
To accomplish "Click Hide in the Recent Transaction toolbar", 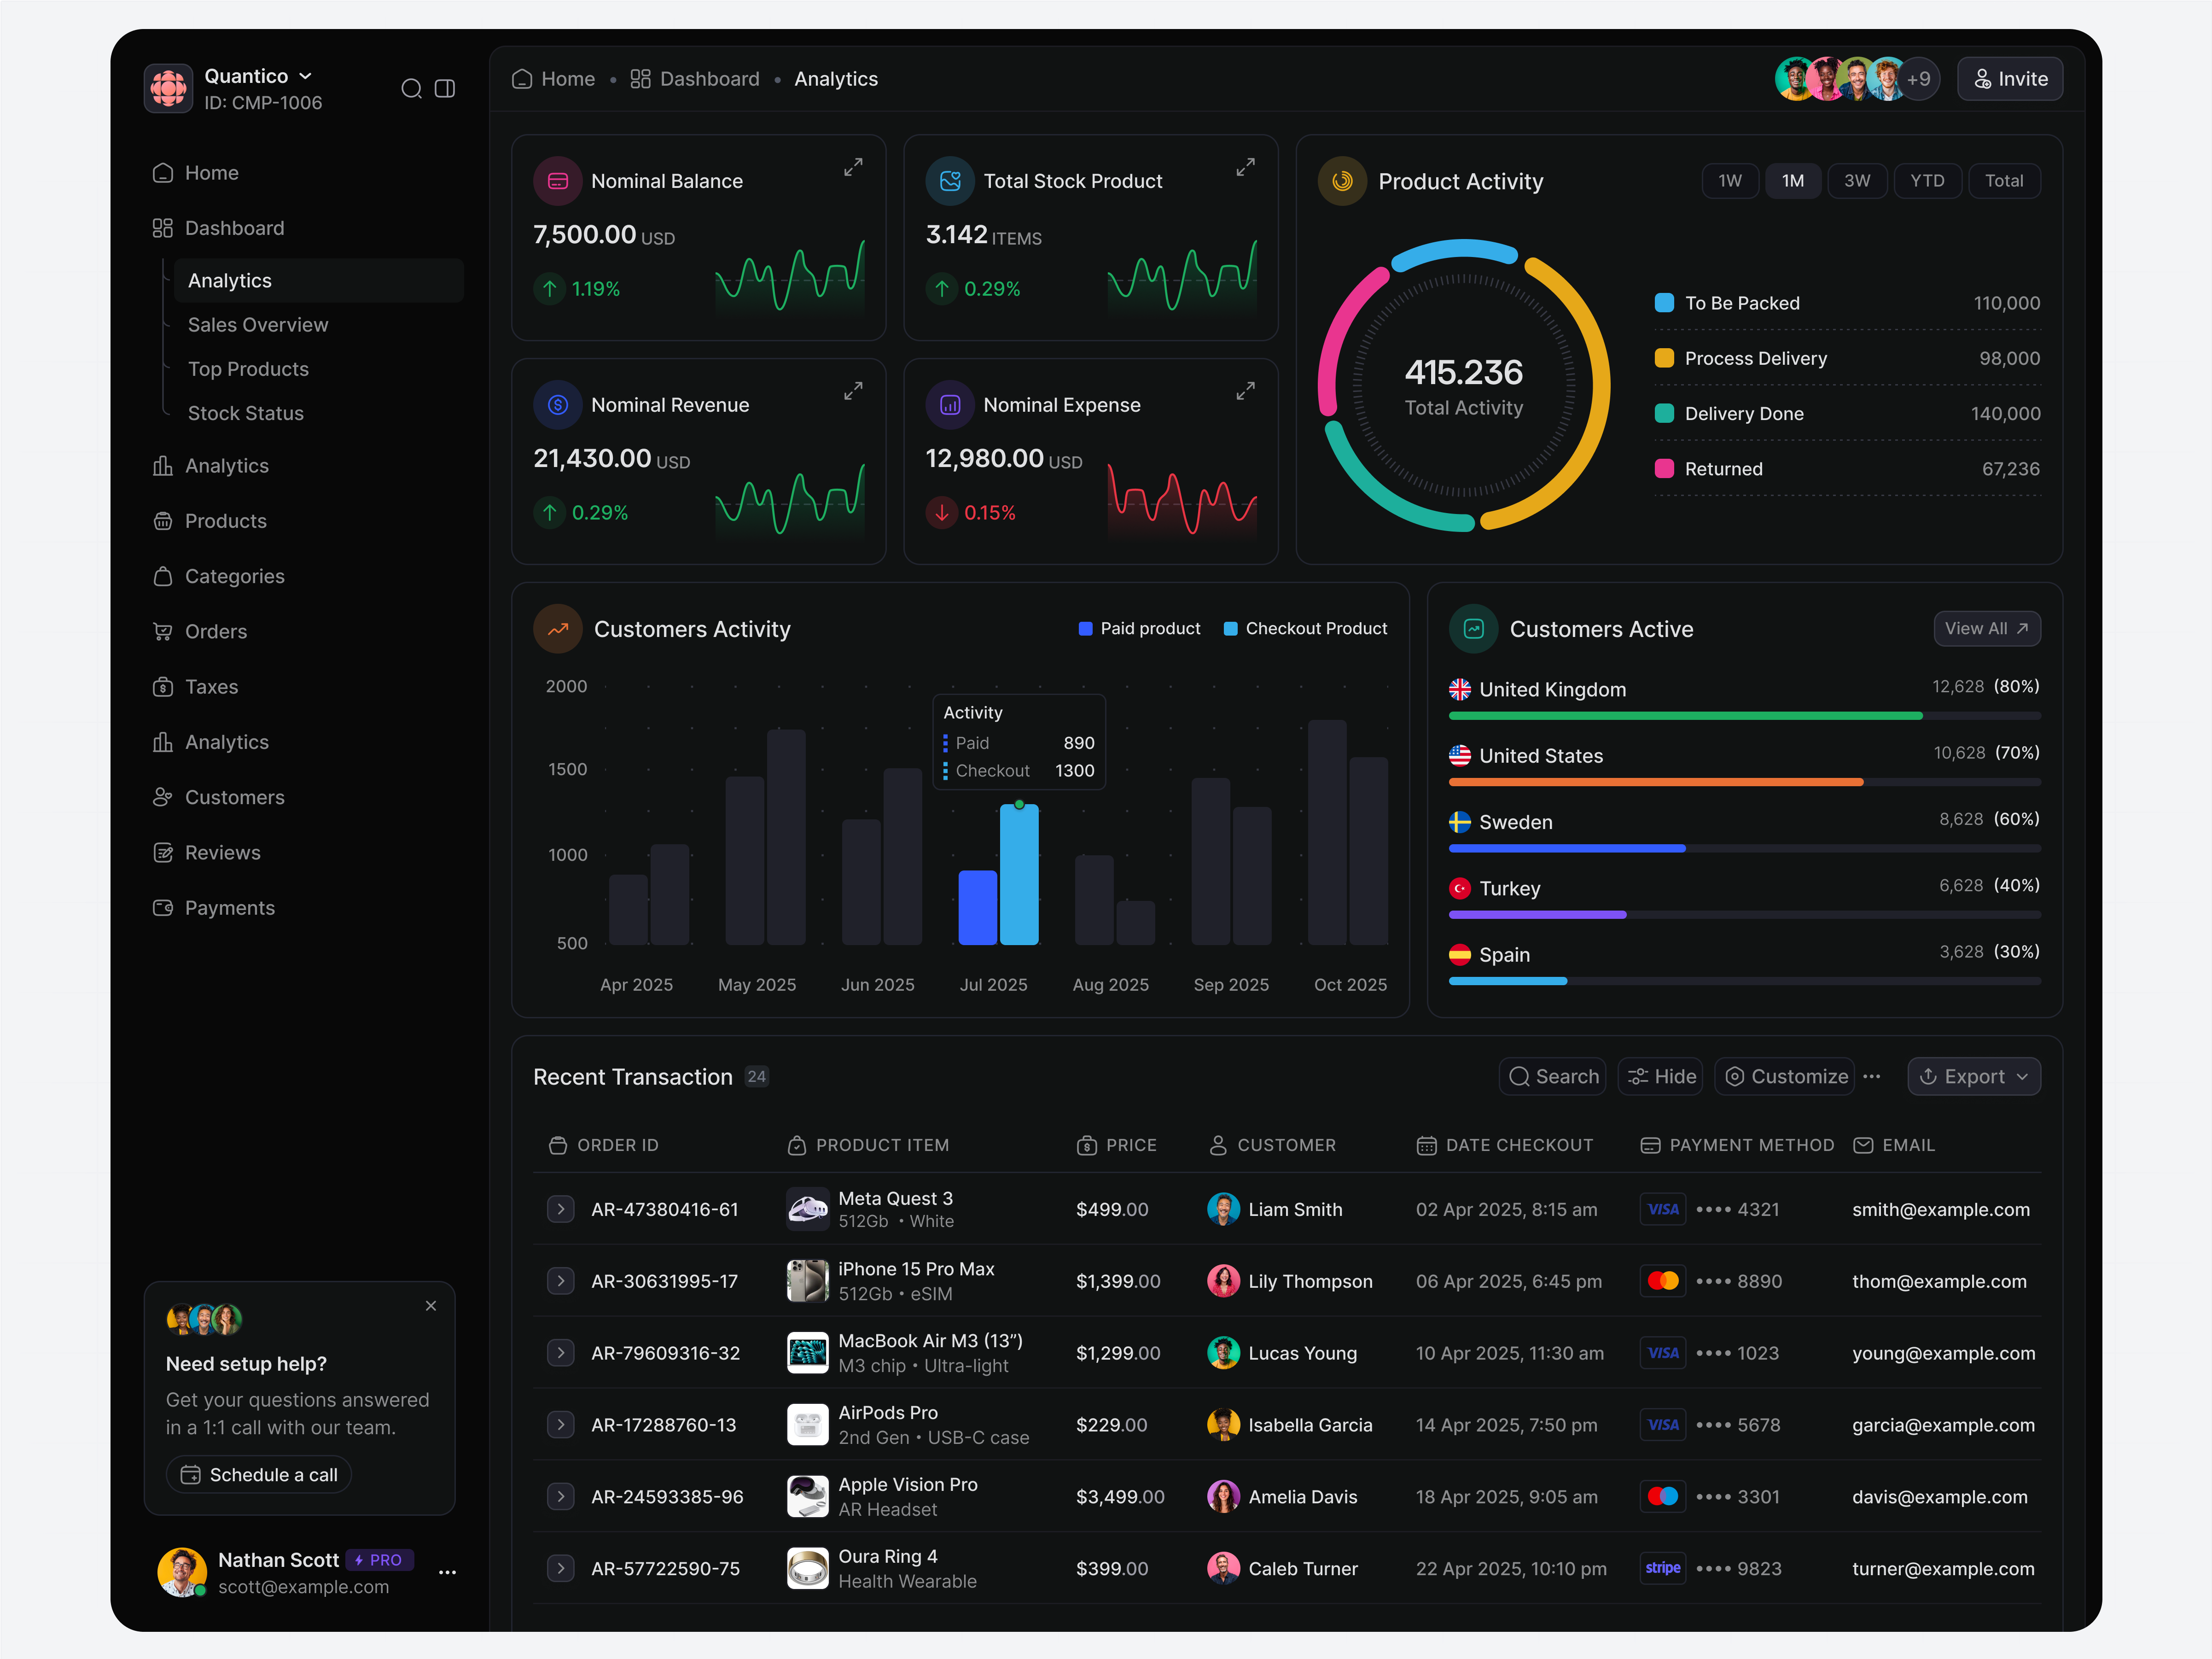I will [1660, 1076].
